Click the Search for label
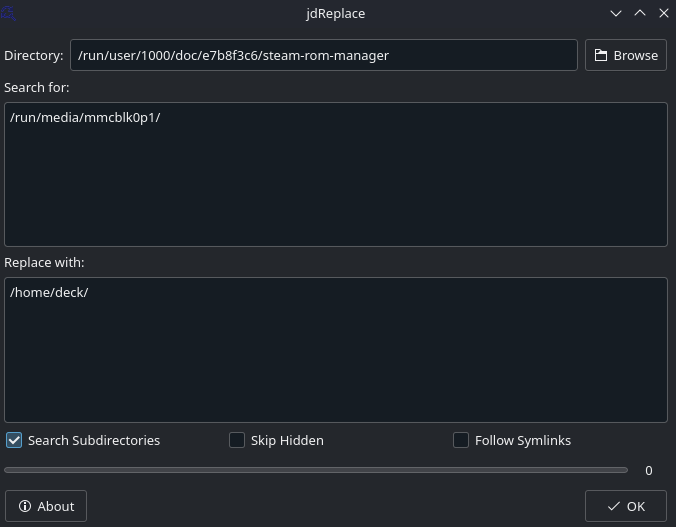This screenshot has width=676, height=527. pyautogui.click(x=37, y=88)
